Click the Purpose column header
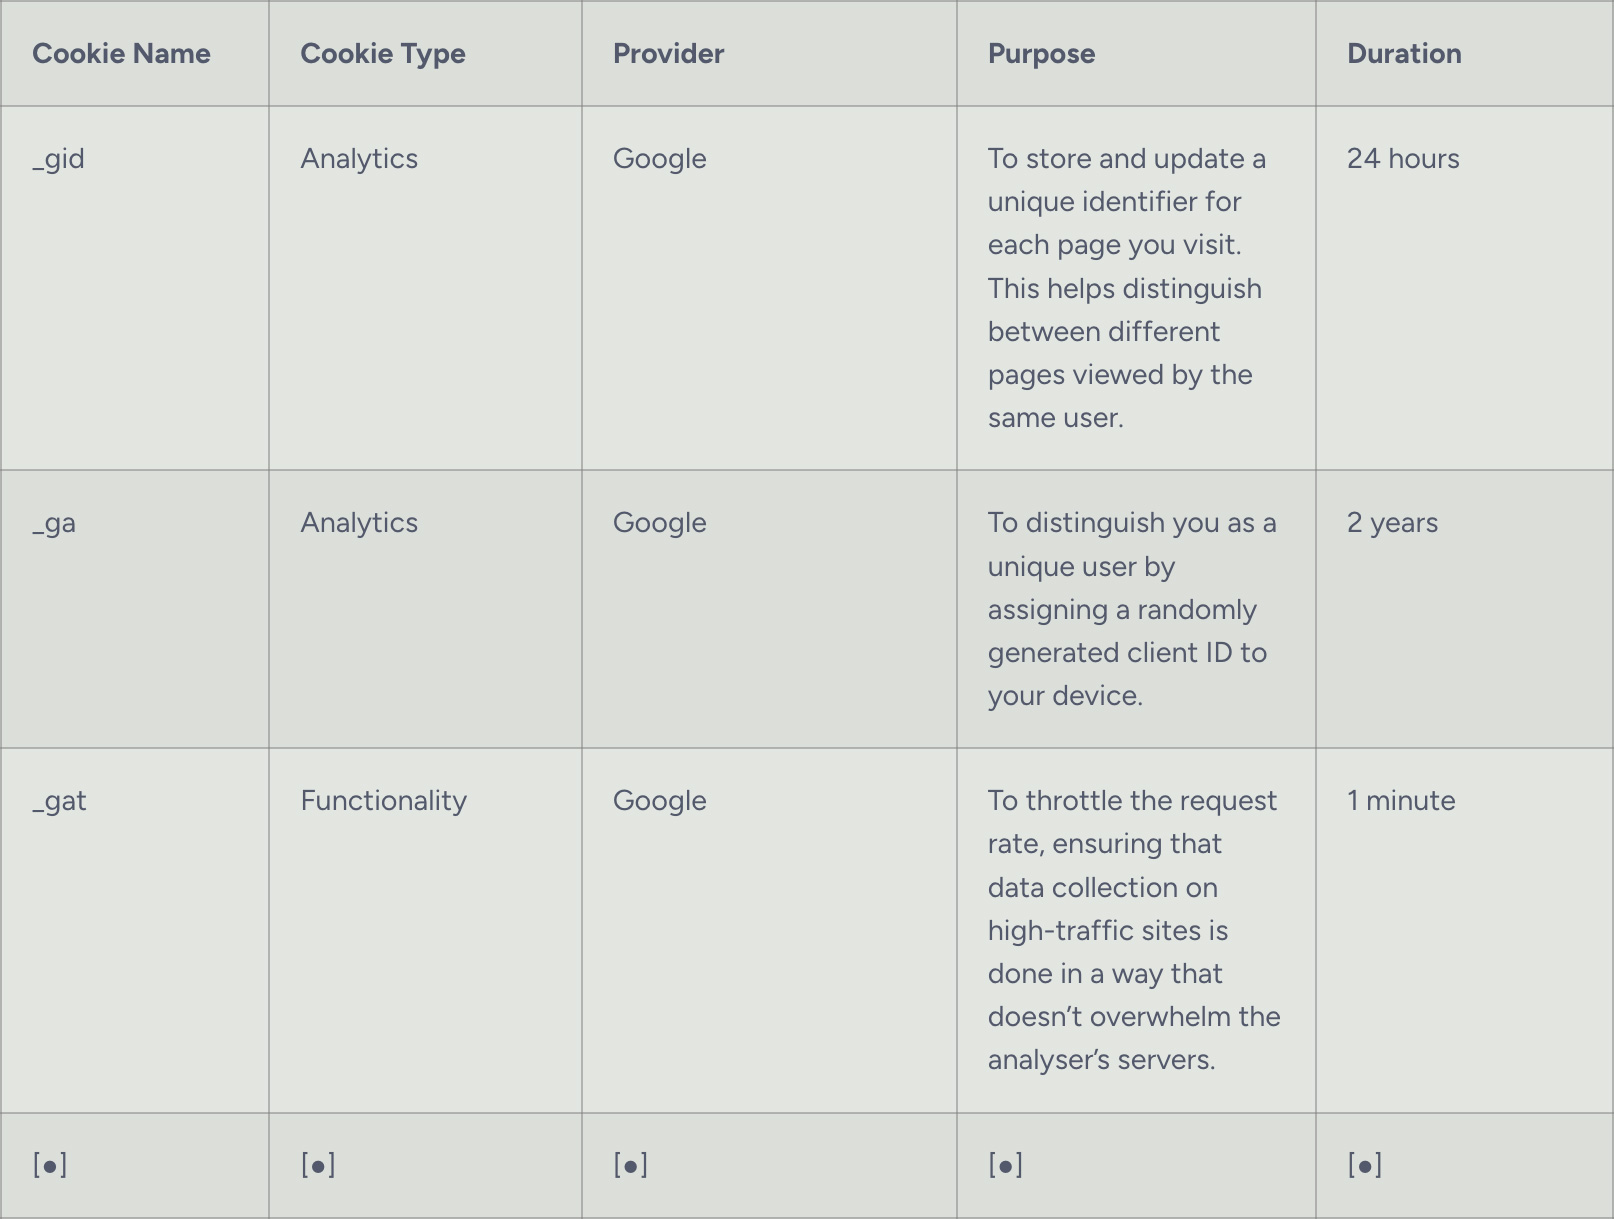The height and width of the screenshot is (1219, 1614). pos(1041,54)
